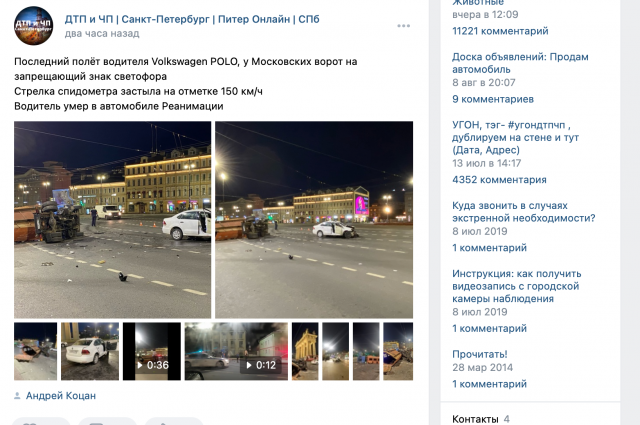
Task: Open the ДТП и ЧП Санкт-Петербург community name link
Action: pos(192,19)
